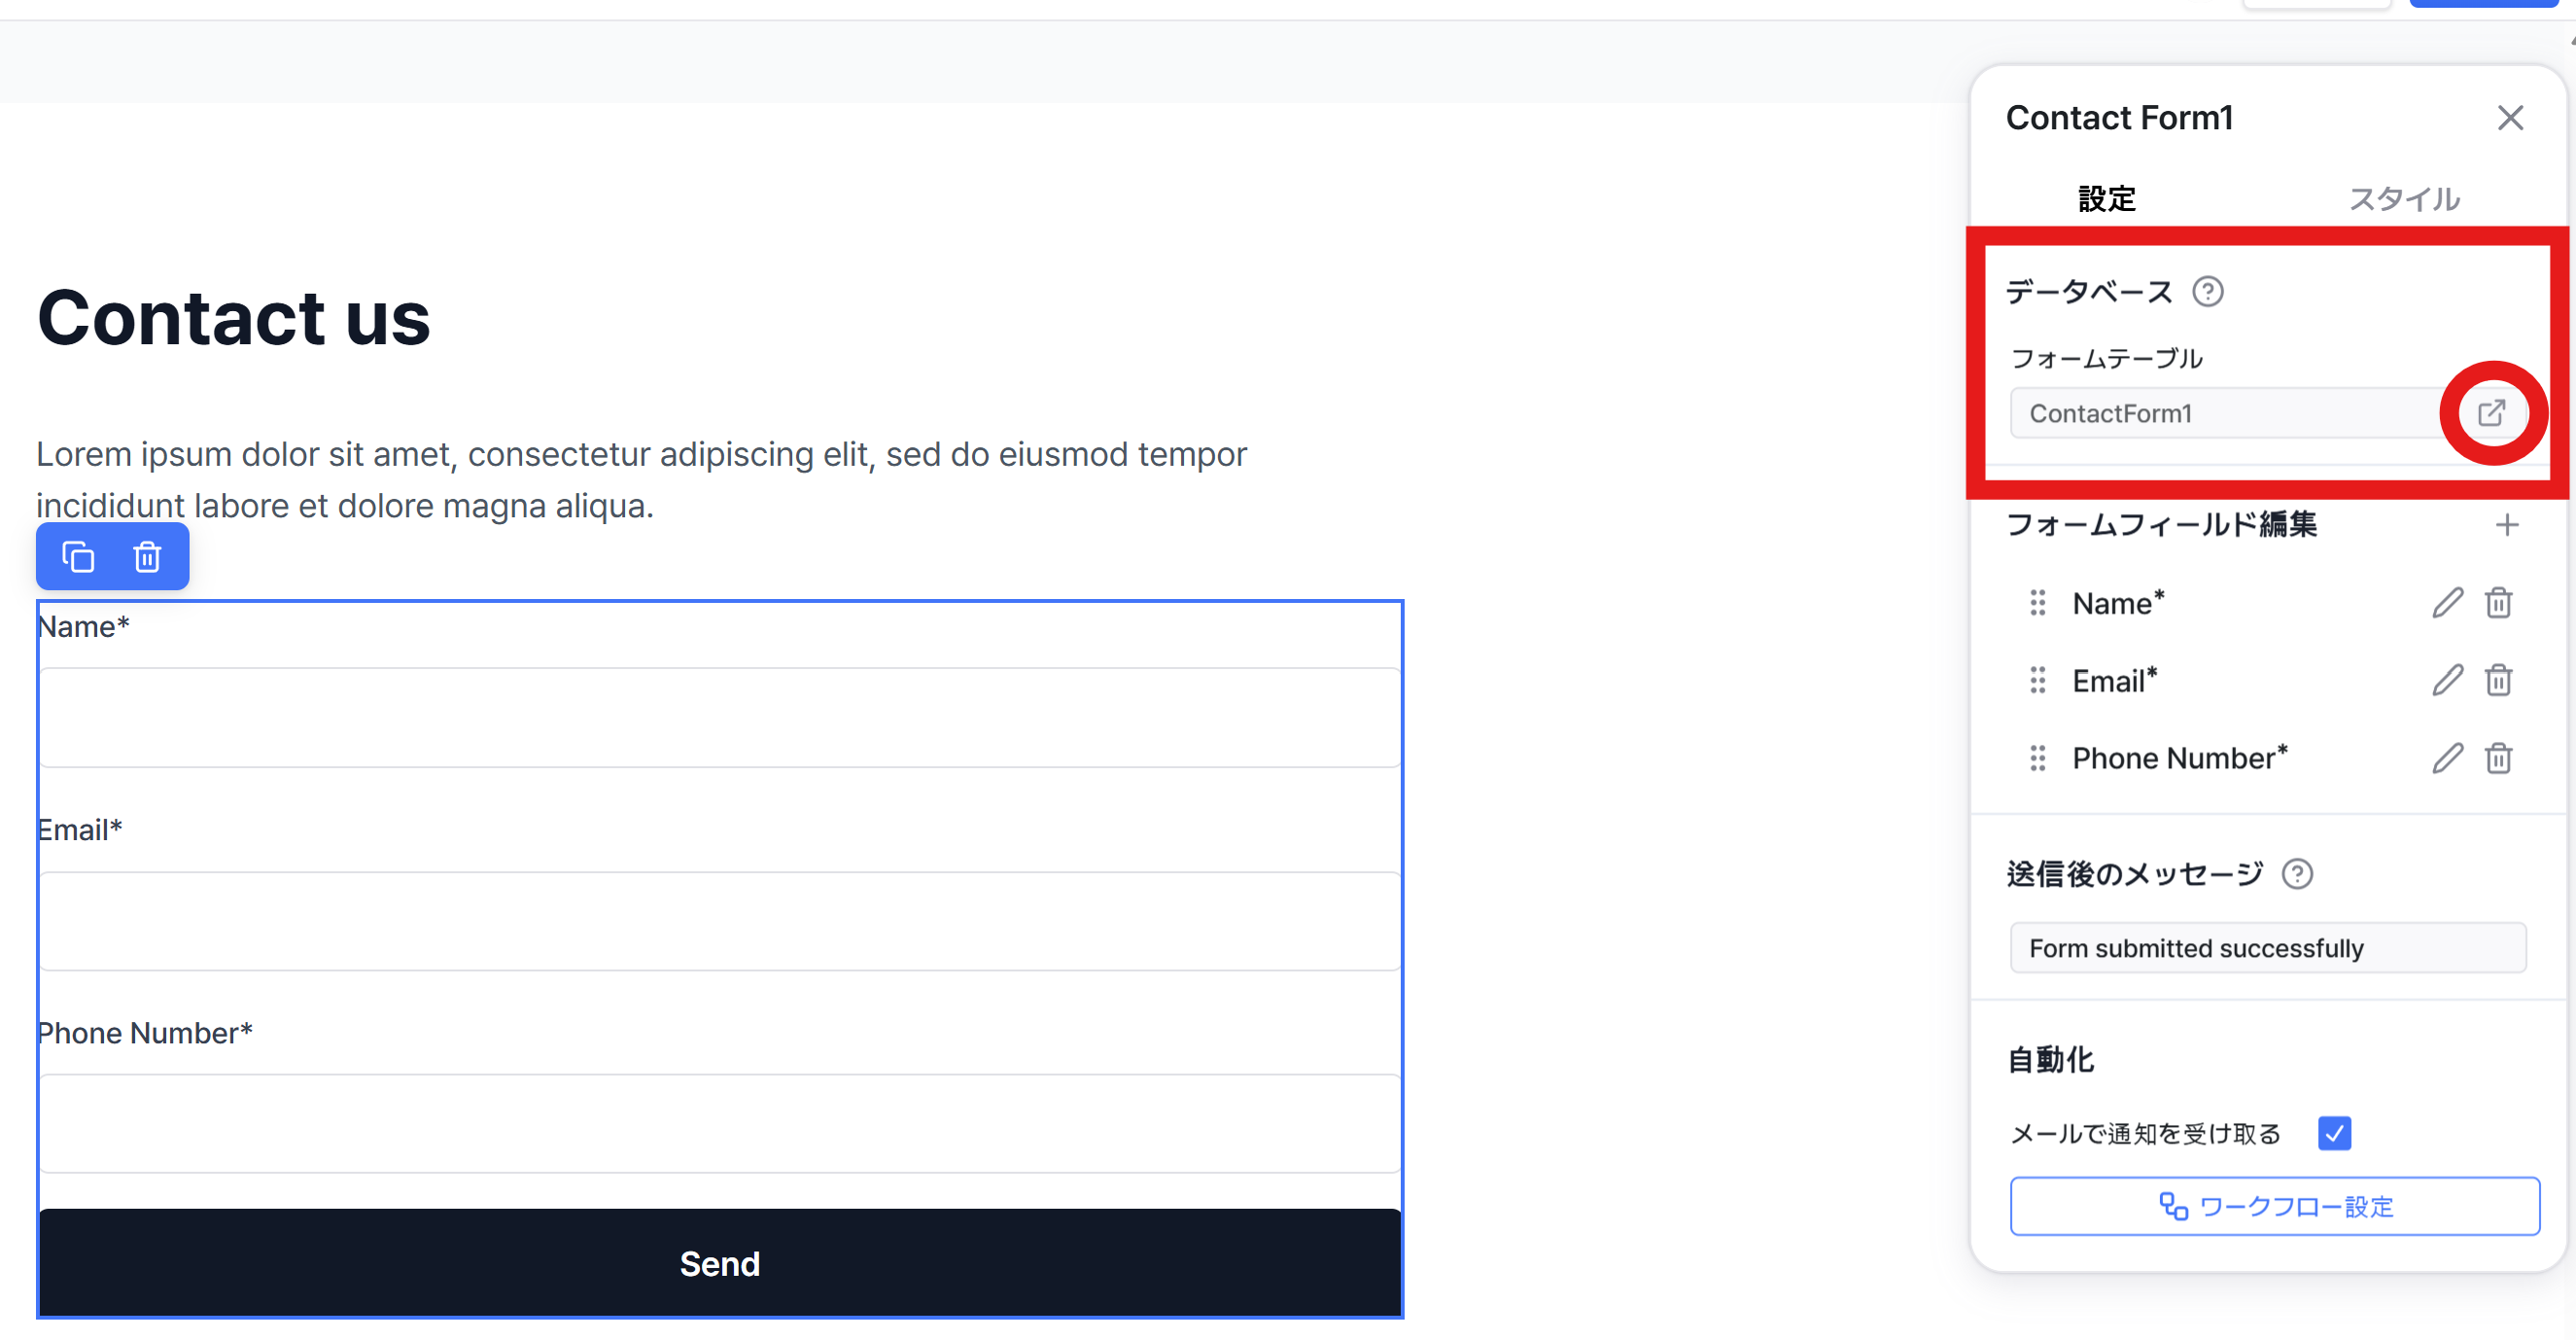Viewport: 2576px width, 1340px height.
Task: Edit the Name field with pencil icon
Action: (x=2447, y=602)
